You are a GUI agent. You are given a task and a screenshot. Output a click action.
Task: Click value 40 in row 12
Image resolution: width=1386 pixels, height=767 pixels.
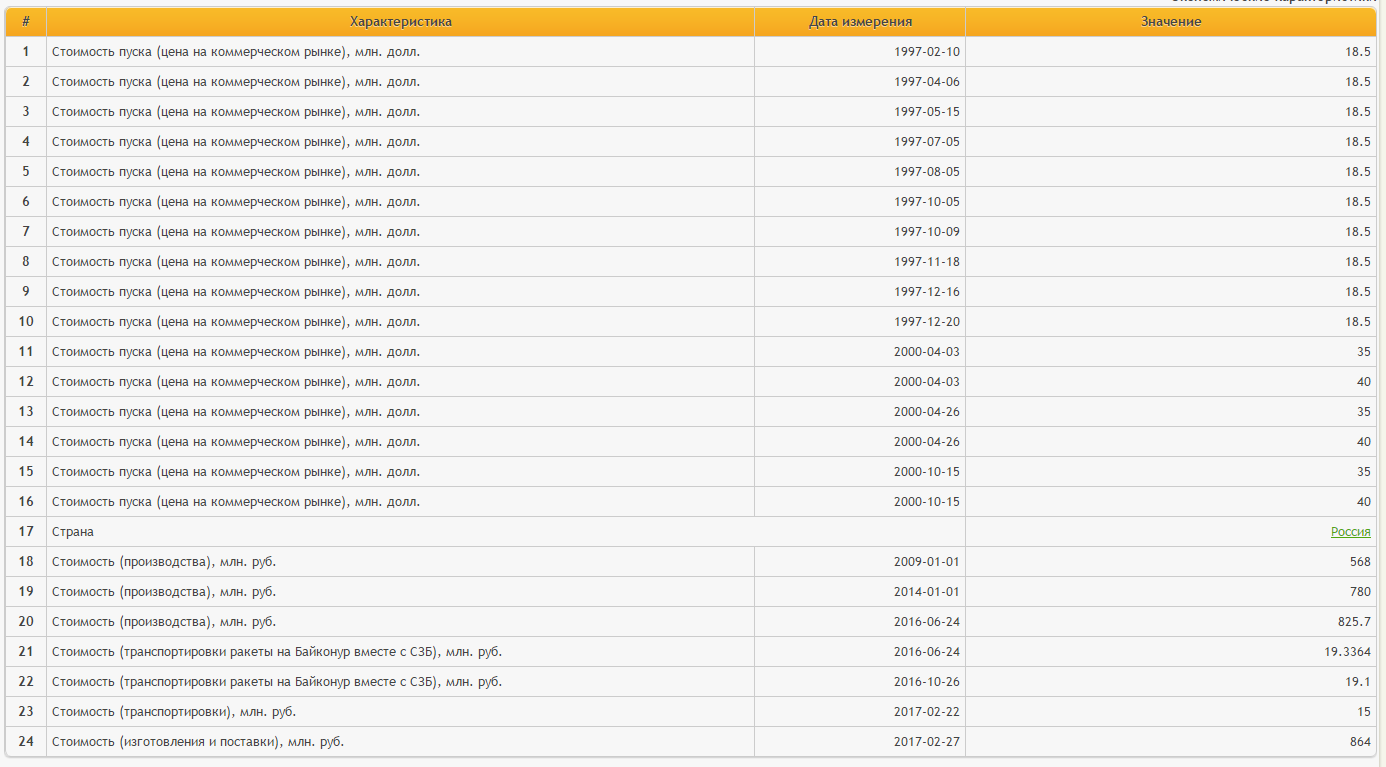(1364, 382)
